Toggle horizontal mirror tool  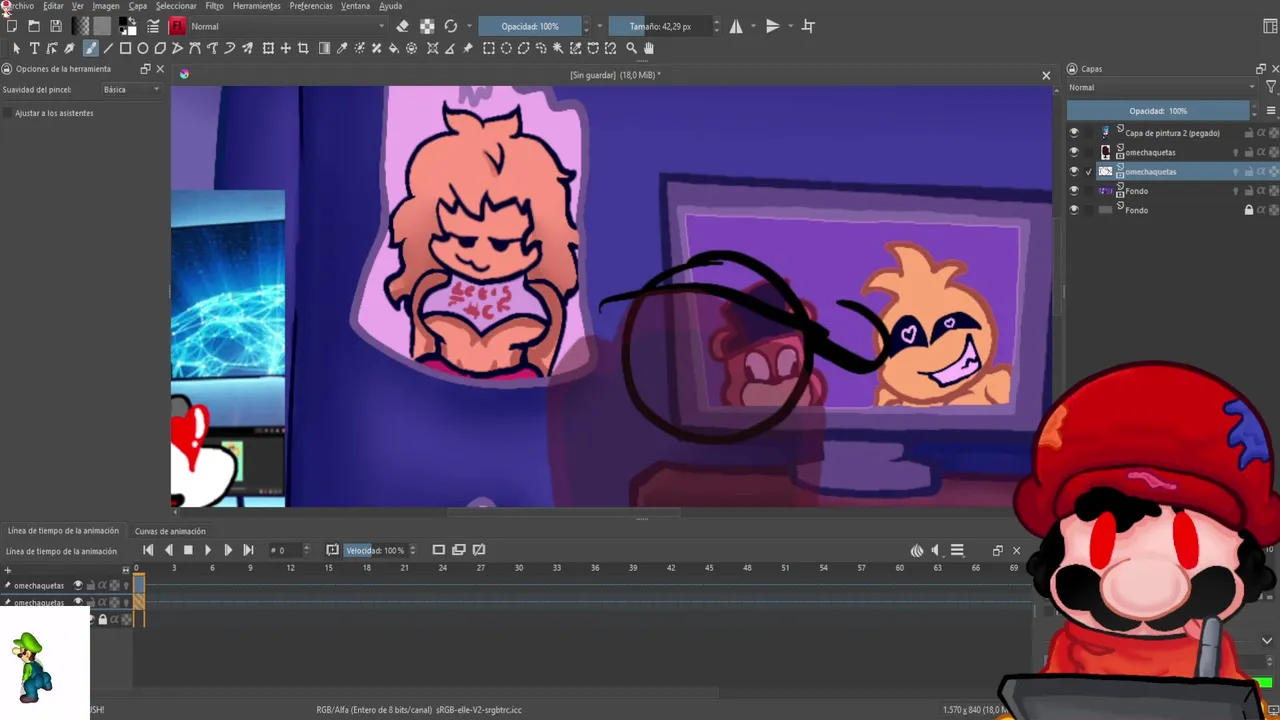pos(736,26)
